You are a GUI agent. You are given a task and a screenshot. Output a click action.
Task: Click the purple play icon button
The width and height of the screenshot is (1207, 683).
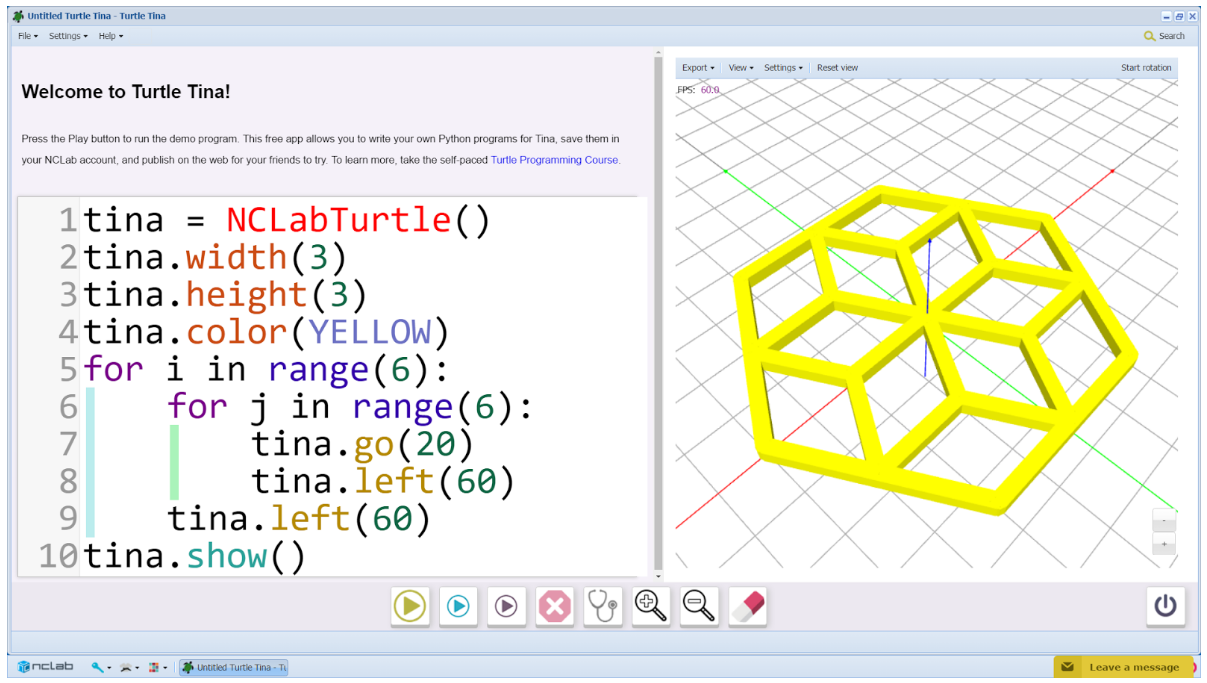[506, 606]
